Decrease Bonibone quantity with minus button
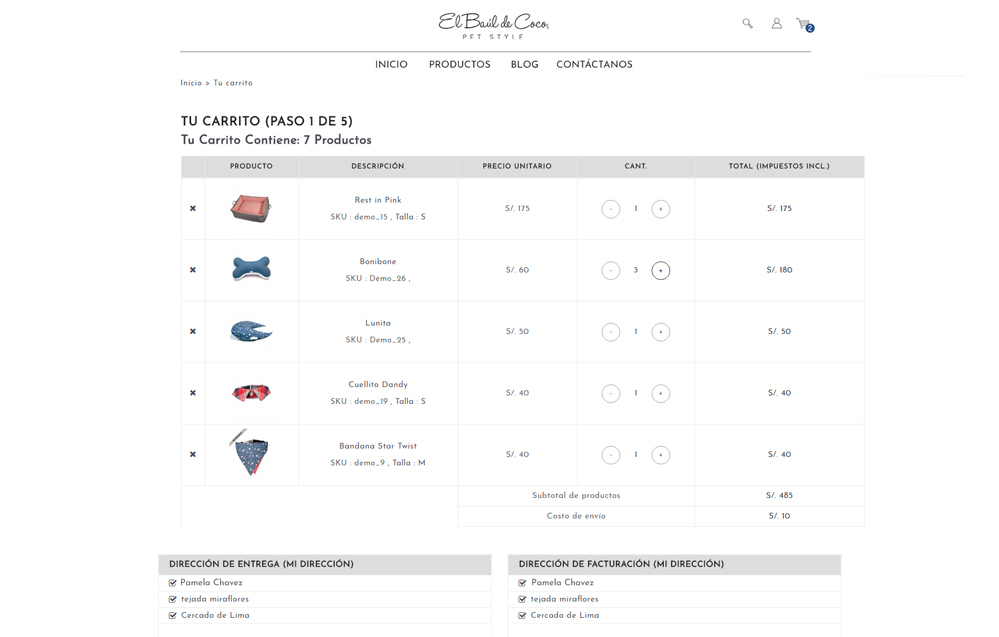 coord(611,270)
